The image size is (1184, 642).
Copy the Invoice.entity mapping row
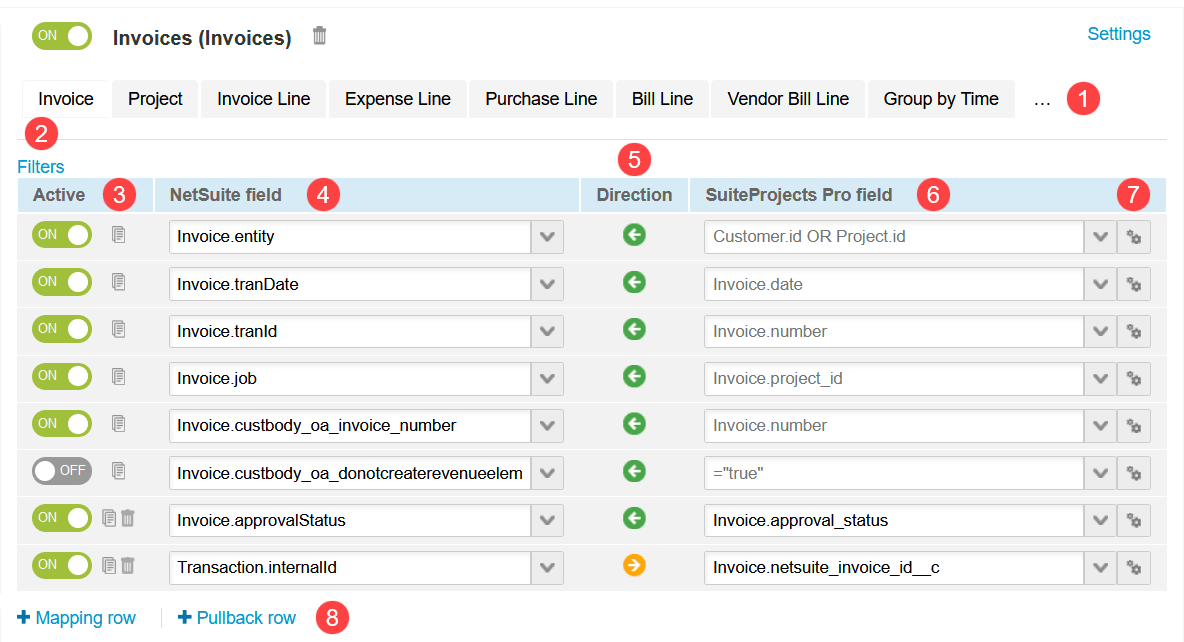(x=119, y=235)
